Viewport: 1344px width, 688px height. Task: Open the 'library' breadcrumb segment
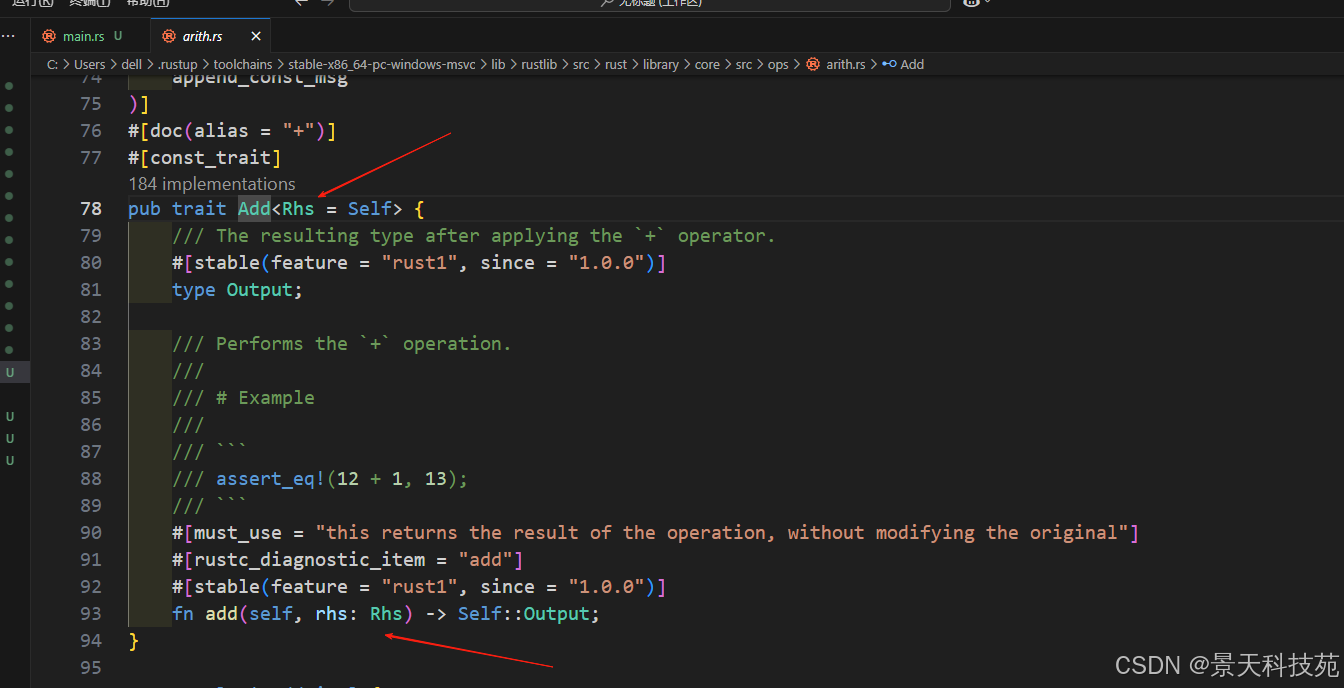point(661,64)
